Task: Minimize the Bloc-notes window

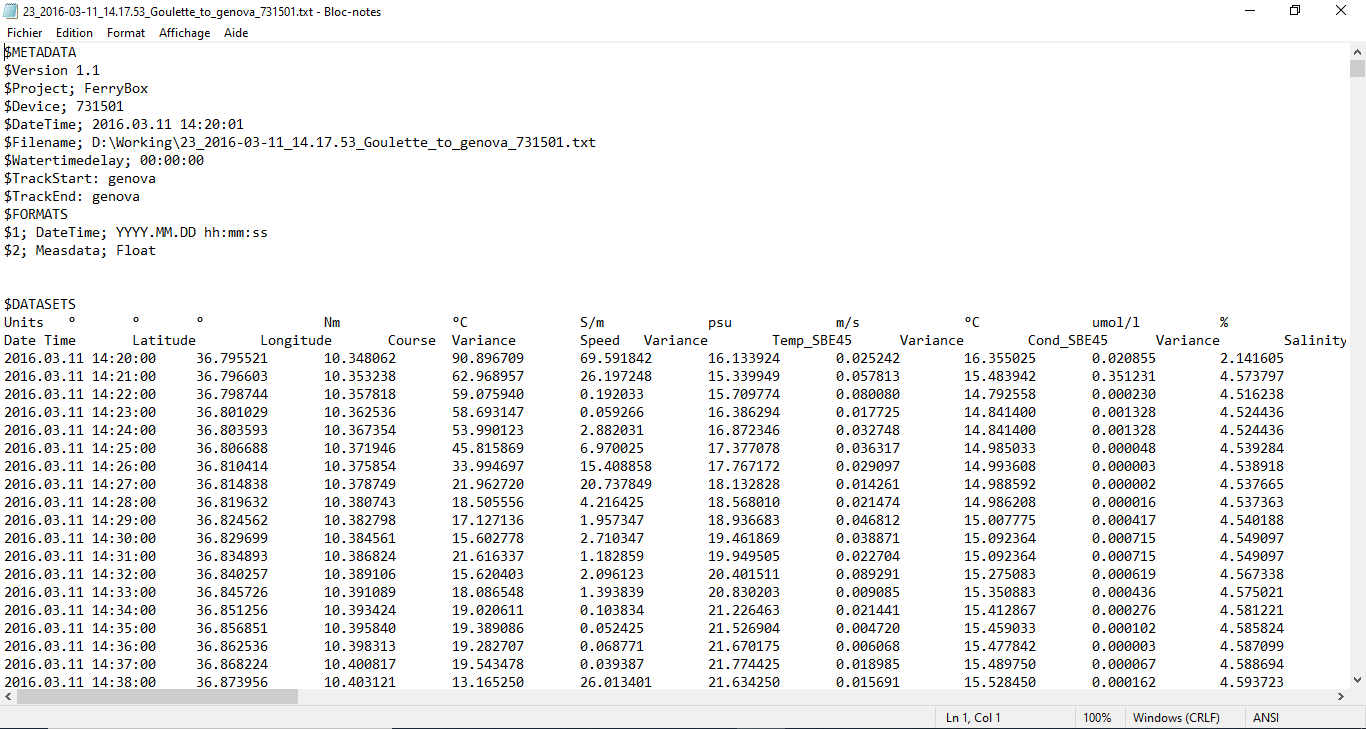Action: 1249,11
